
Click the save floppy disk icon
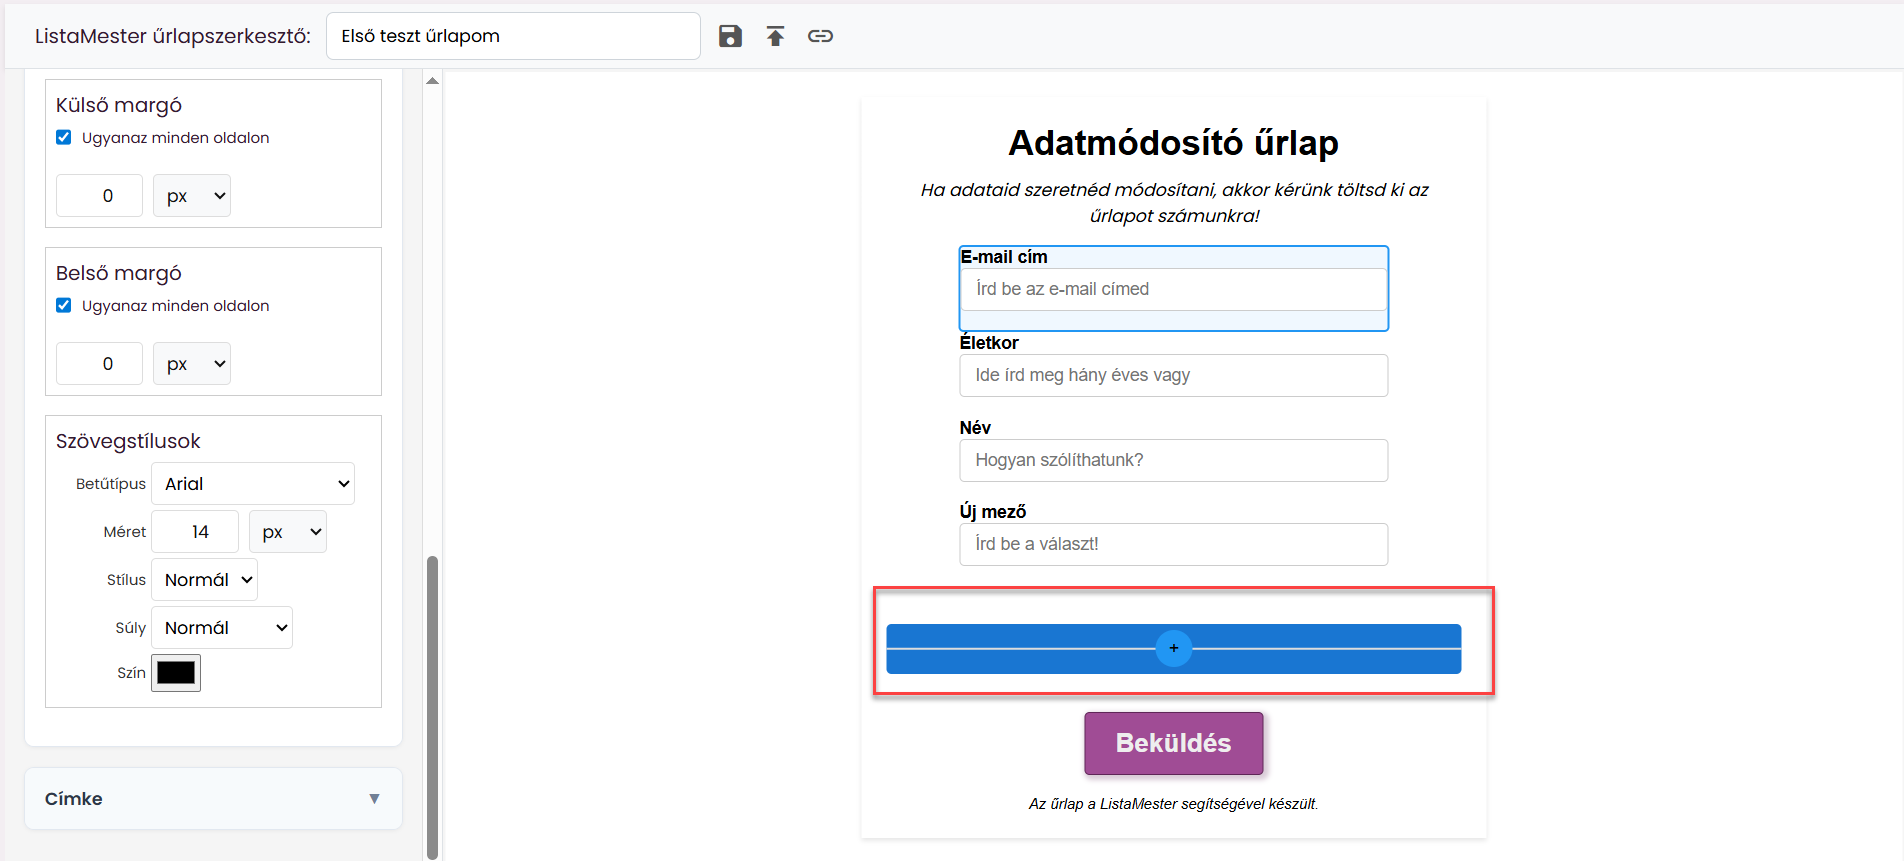pos(730,36)
